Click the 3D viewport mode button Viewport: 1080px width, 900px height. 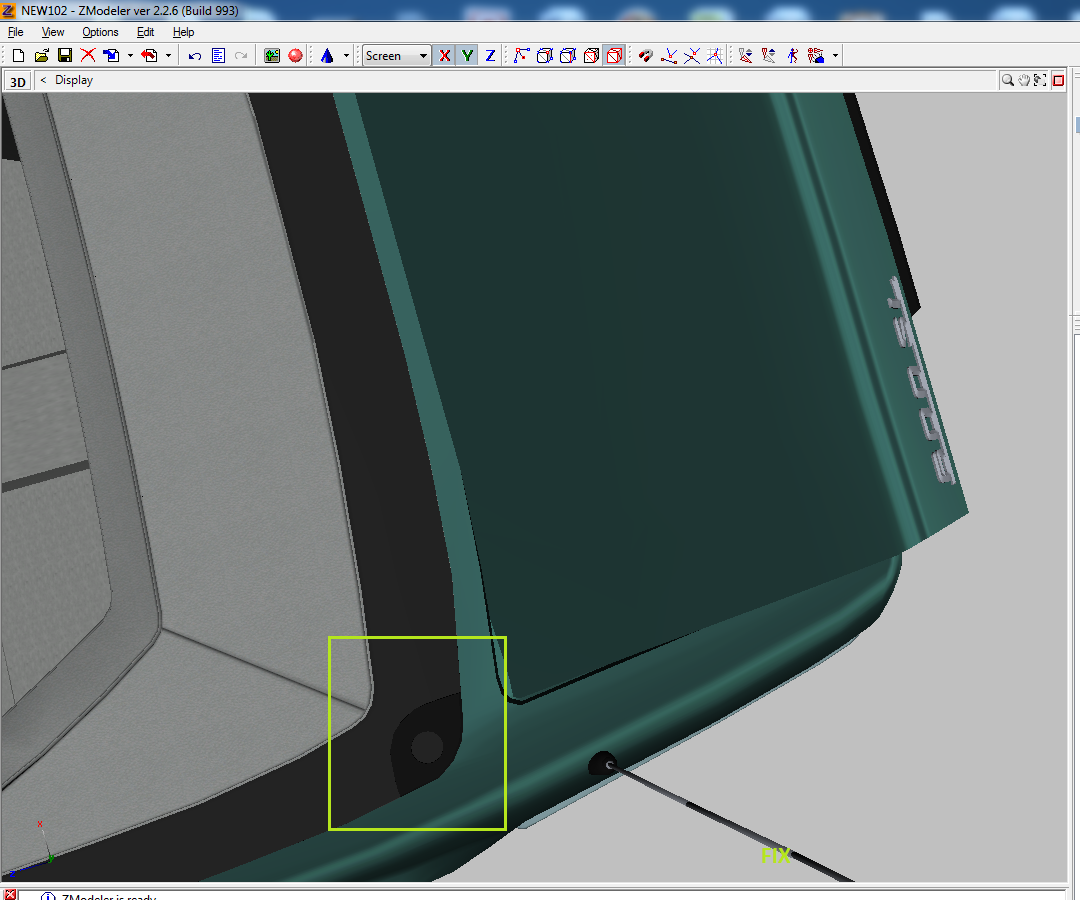[18, 82]
